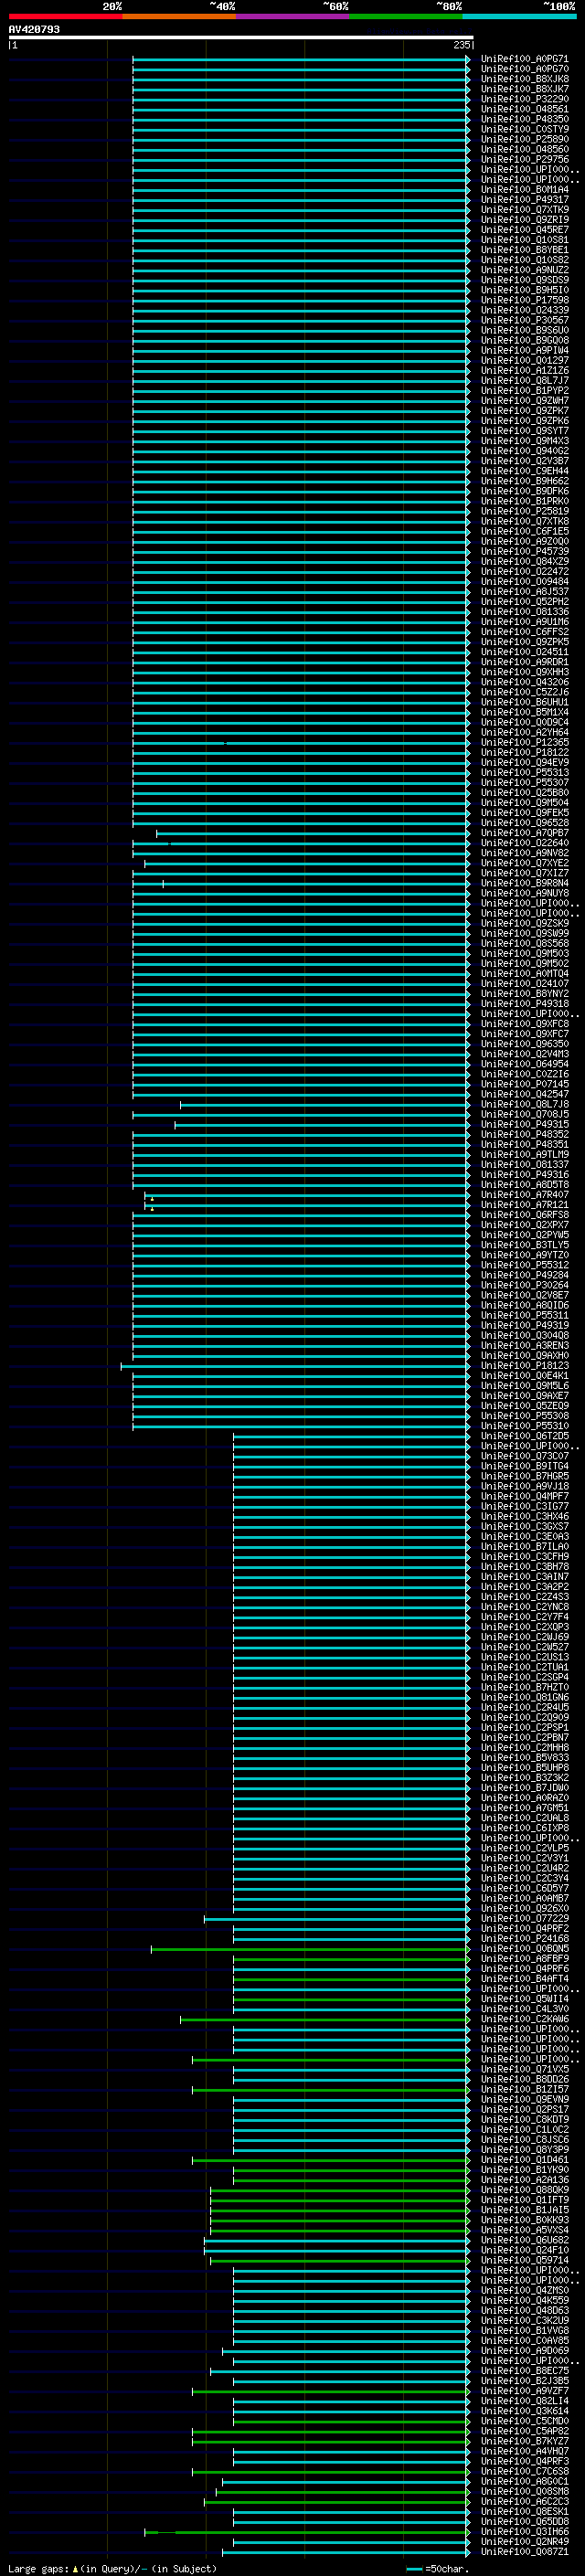Click the white query length bar
The image size is (585, 2576).
coord(241,37)
